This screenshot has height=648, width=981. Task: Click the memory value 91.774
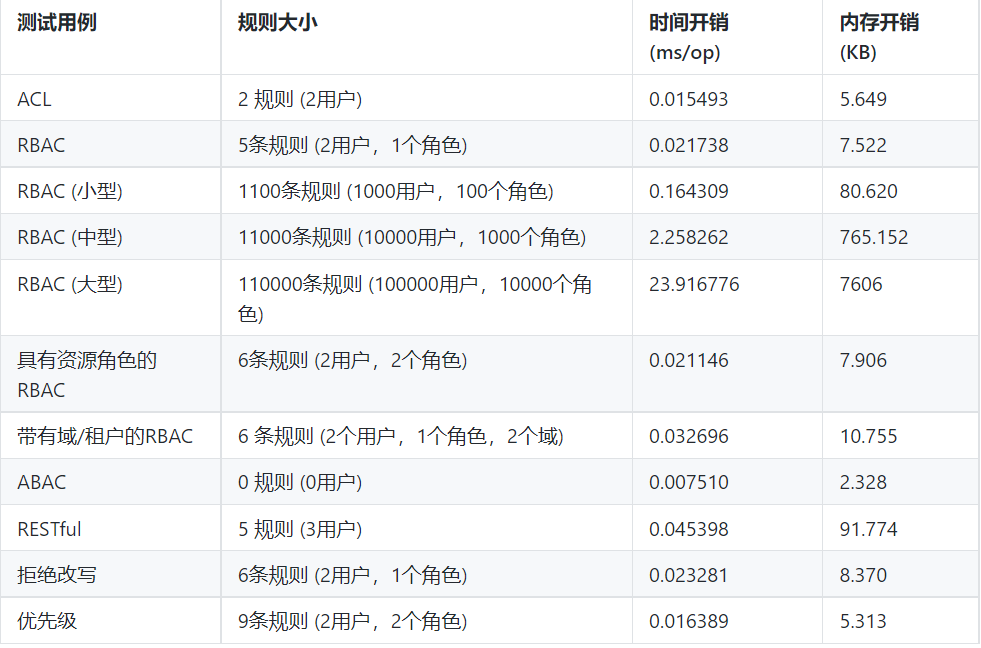(x=868, y=529)
